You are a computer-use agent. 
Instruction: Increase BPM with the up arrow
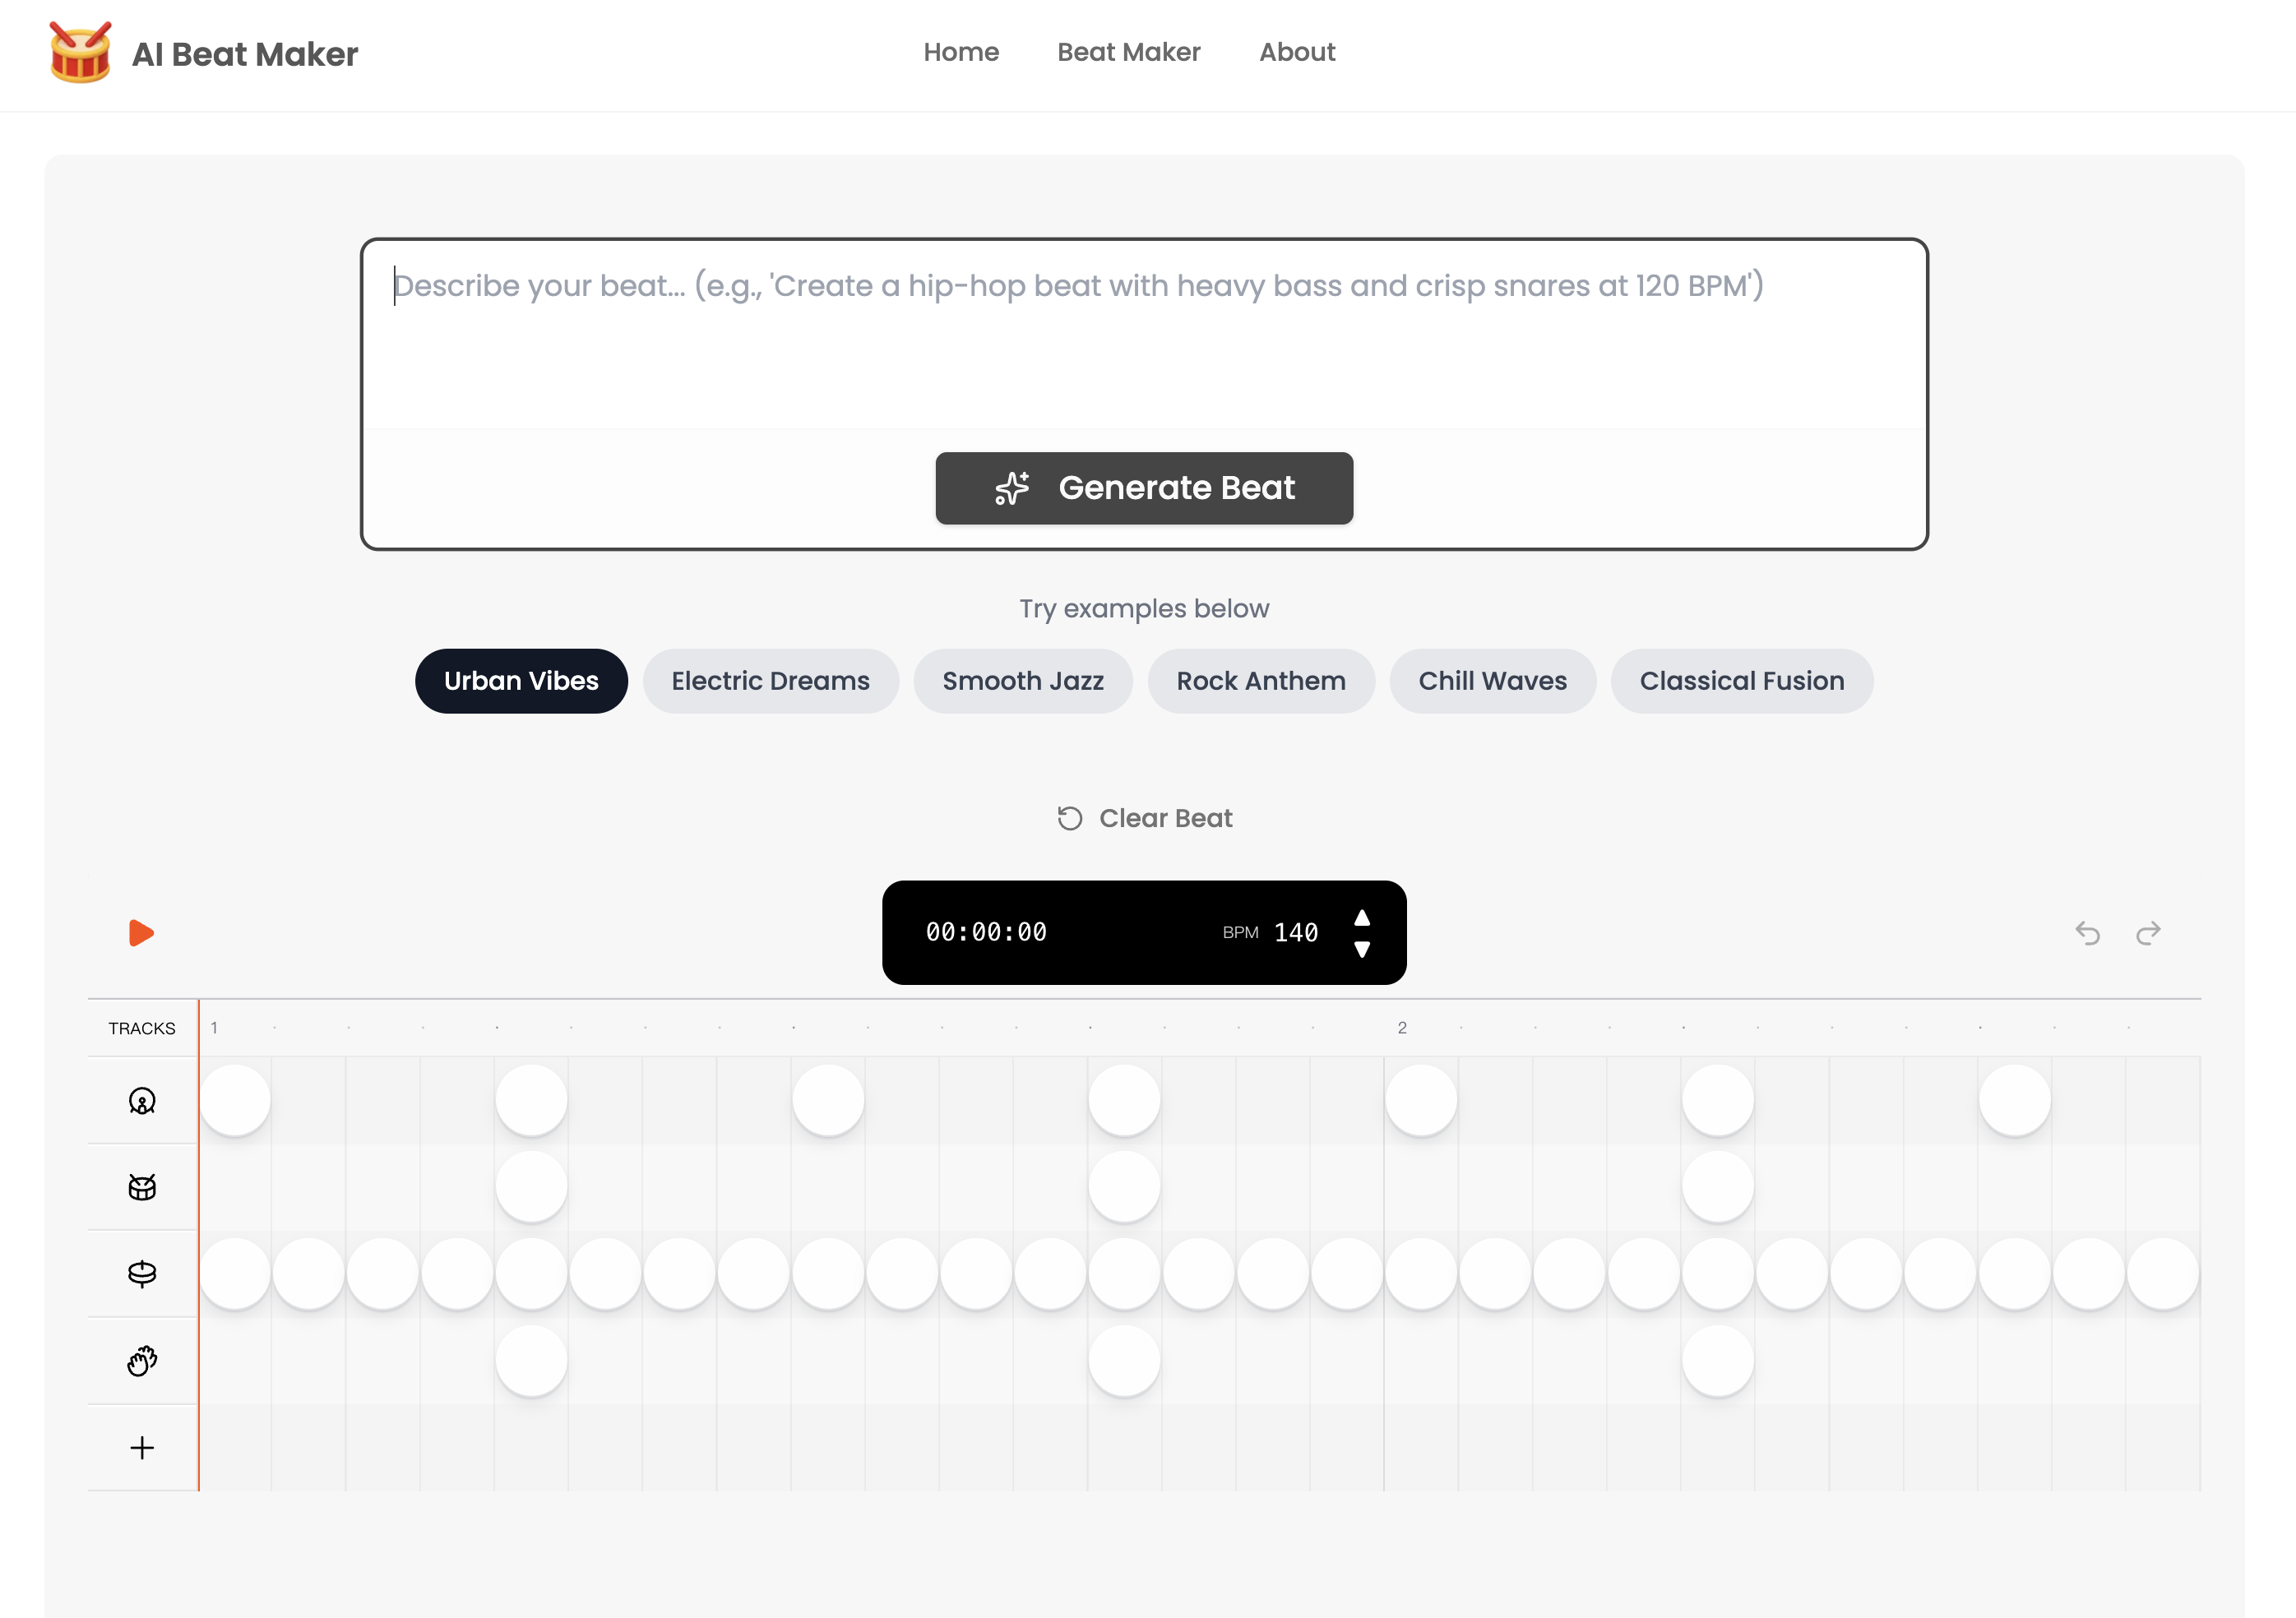(x=1363, y=915)
